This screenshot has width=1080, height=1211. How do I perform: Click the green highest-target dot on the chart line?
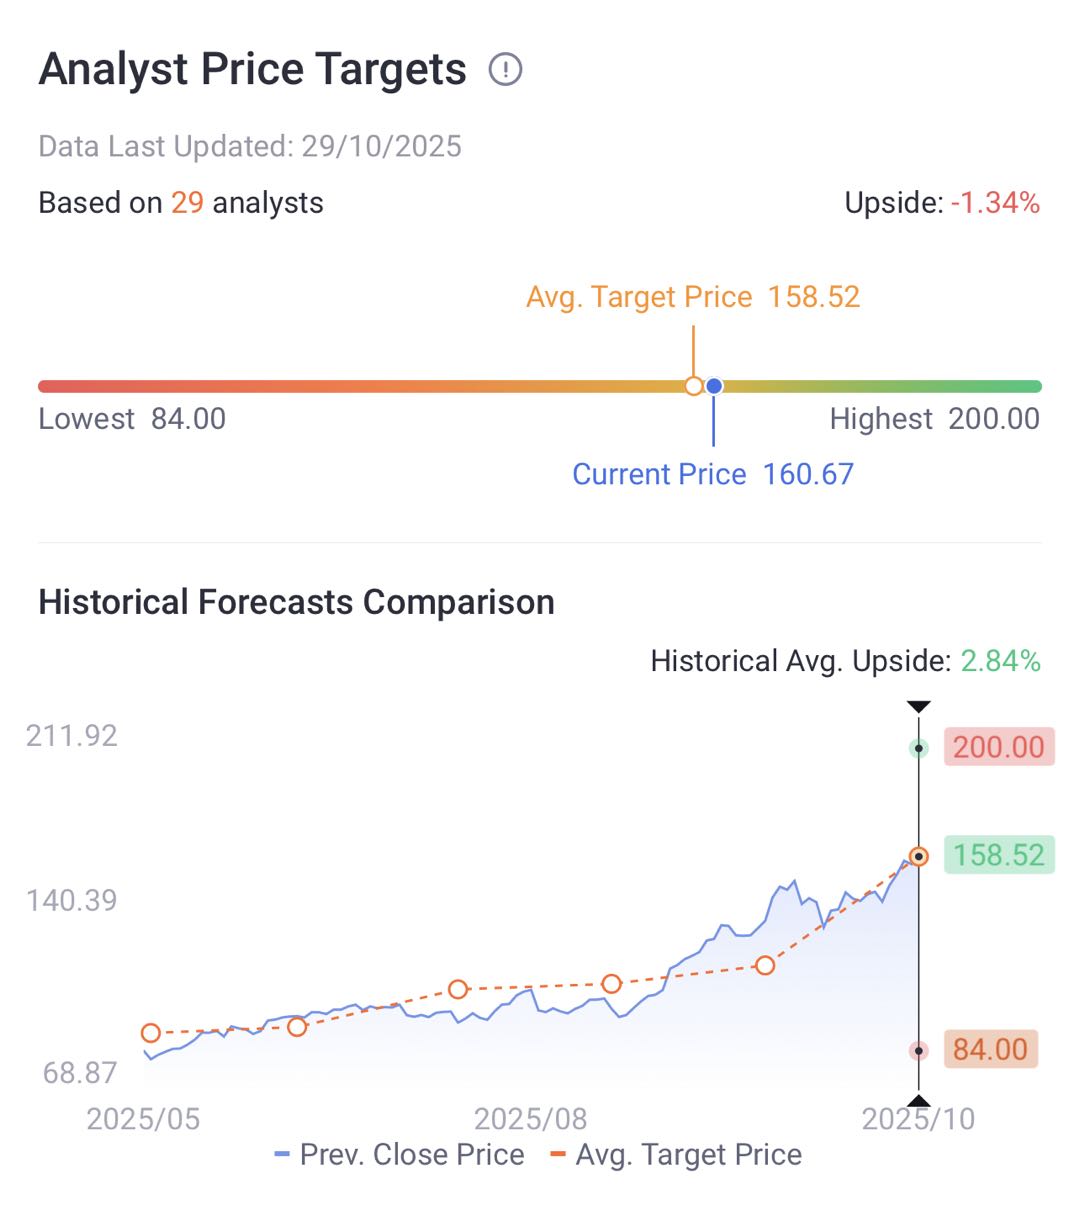click(x=918, y=748)
